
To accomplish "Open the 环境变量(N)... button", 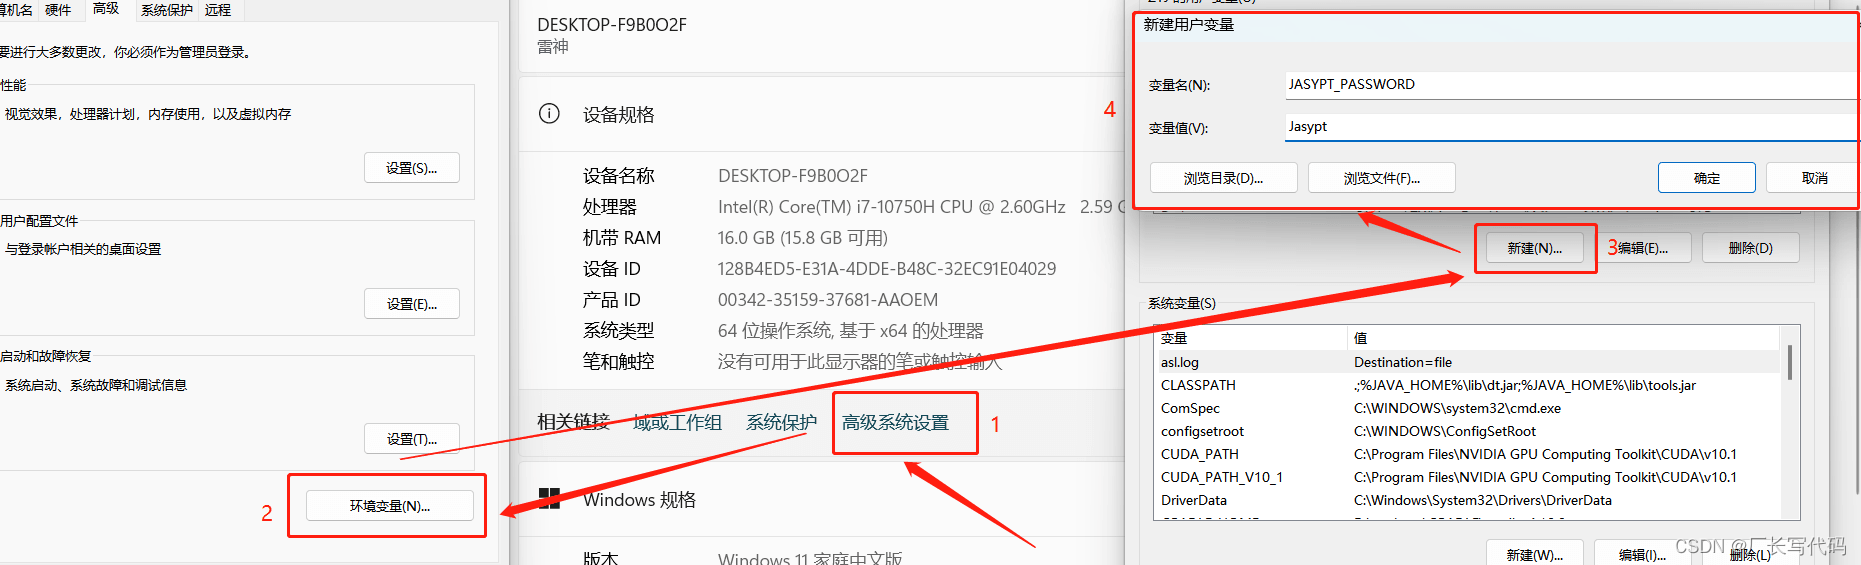I will (x=389, y=506).
